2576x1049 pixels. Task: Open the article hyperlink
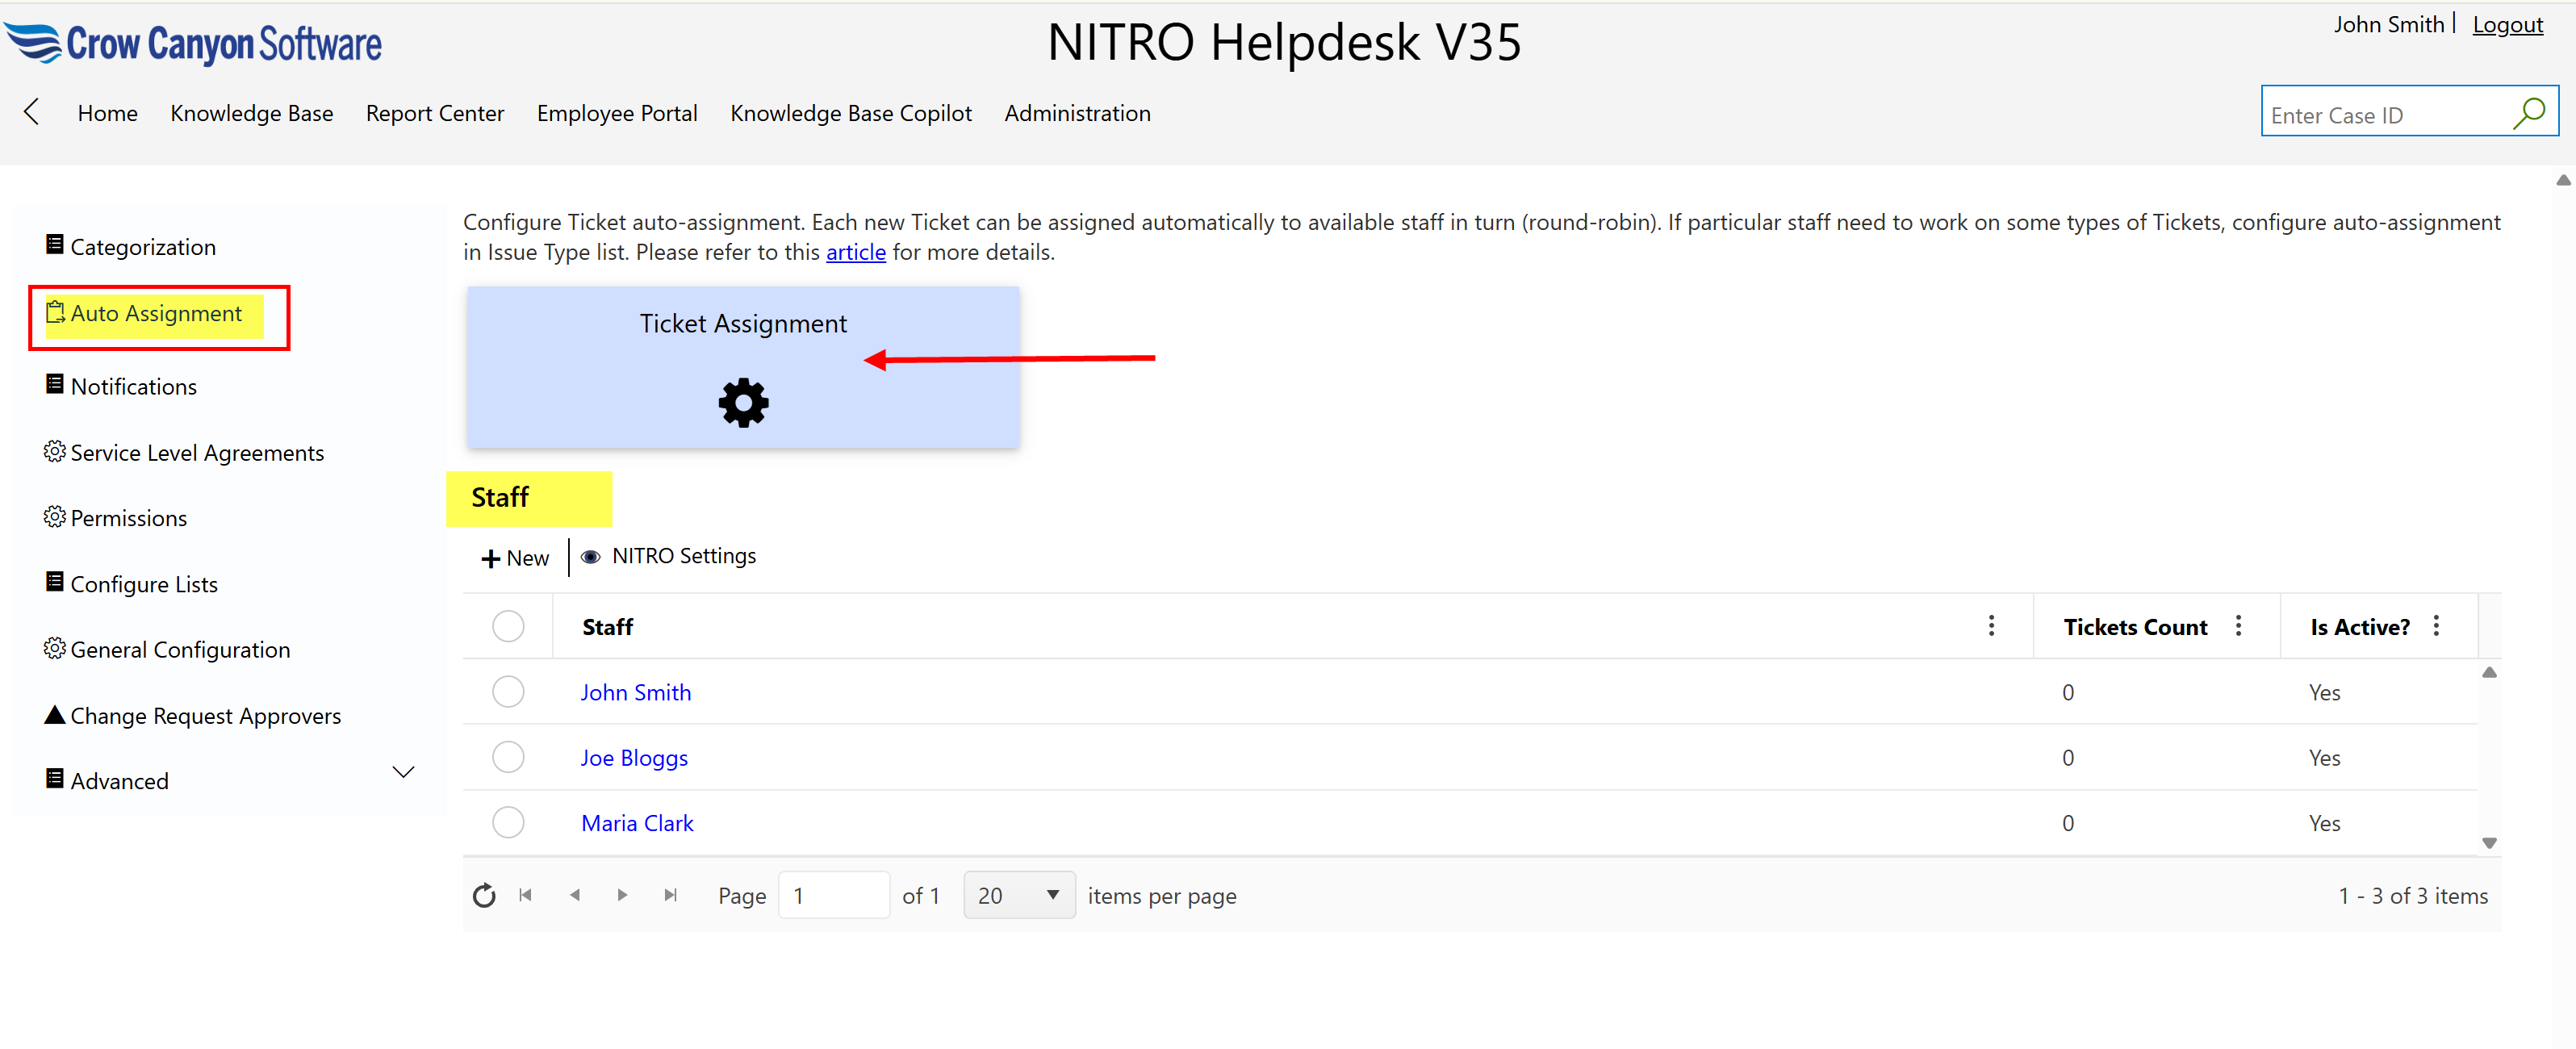[855, 252]
